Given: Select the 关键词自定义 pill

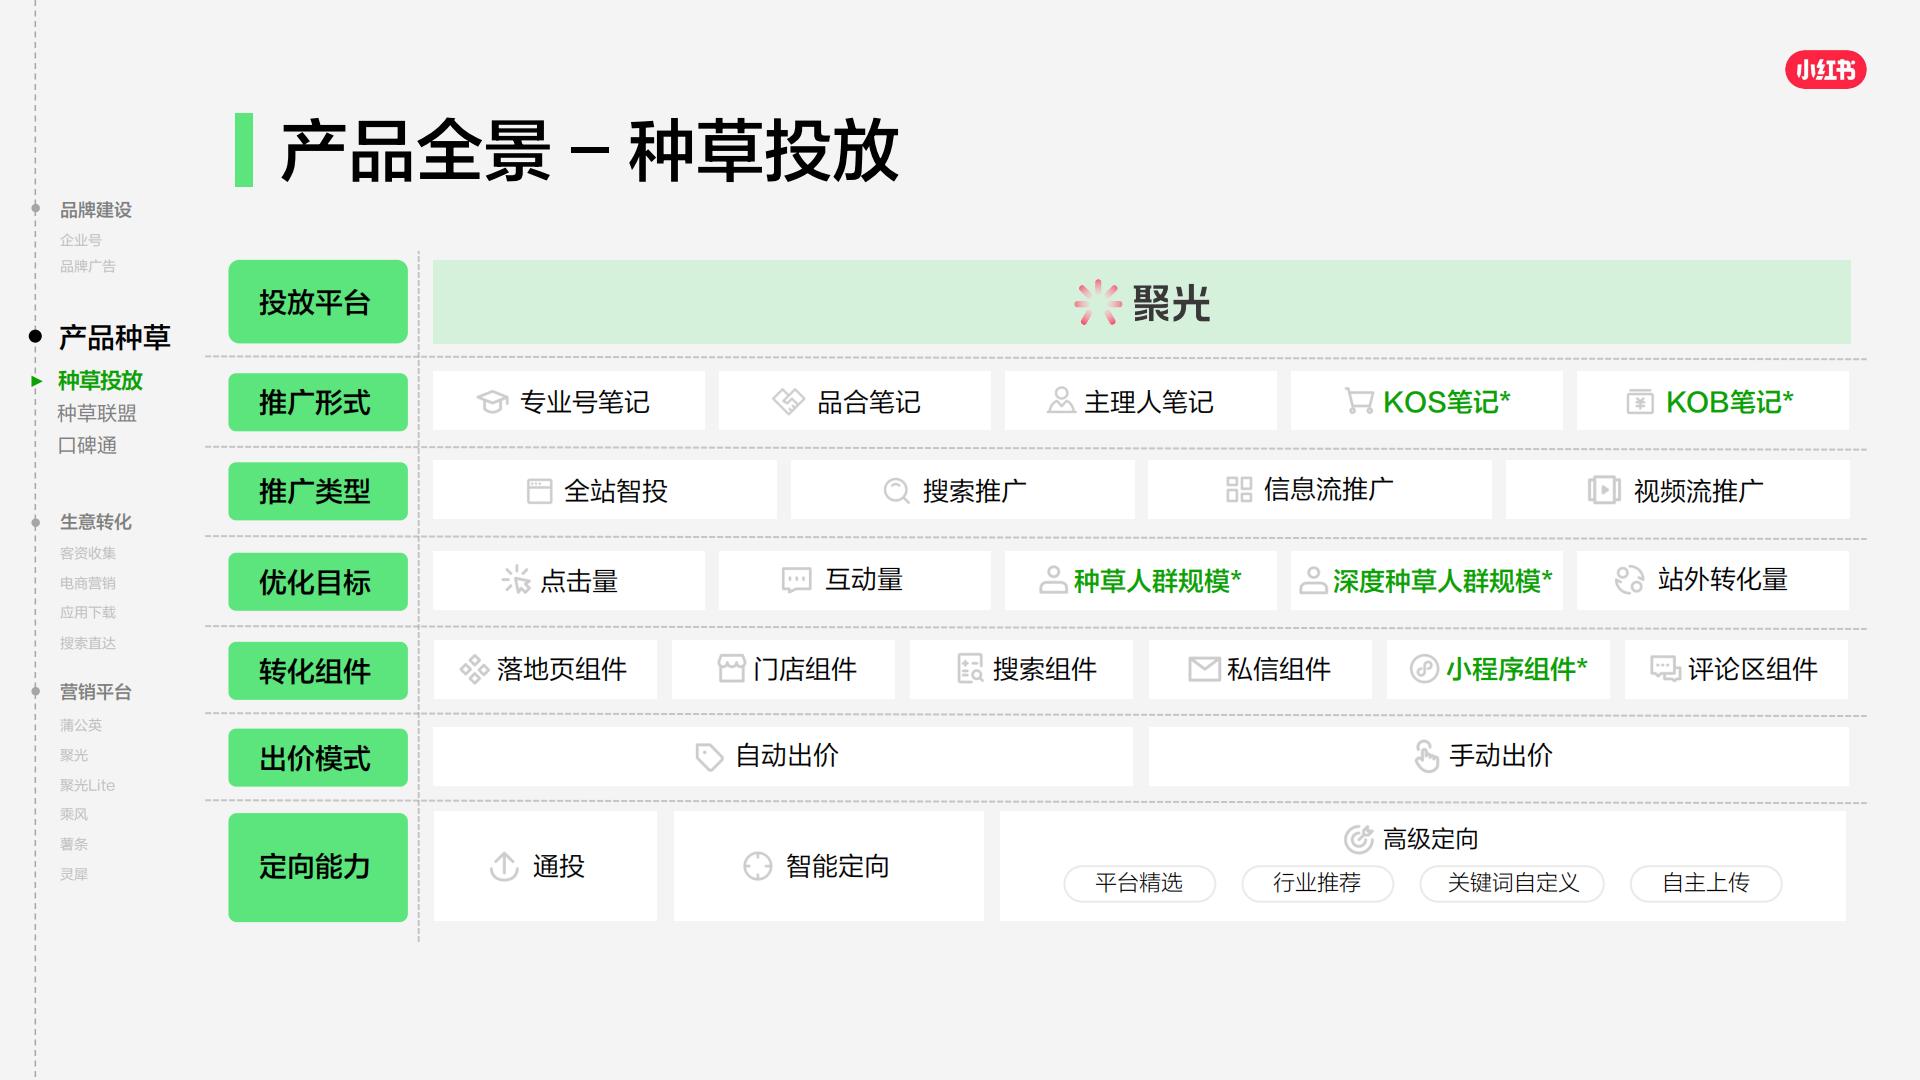Looking at the screenshot, I should pyautogui.click(x=1512, y=883).
